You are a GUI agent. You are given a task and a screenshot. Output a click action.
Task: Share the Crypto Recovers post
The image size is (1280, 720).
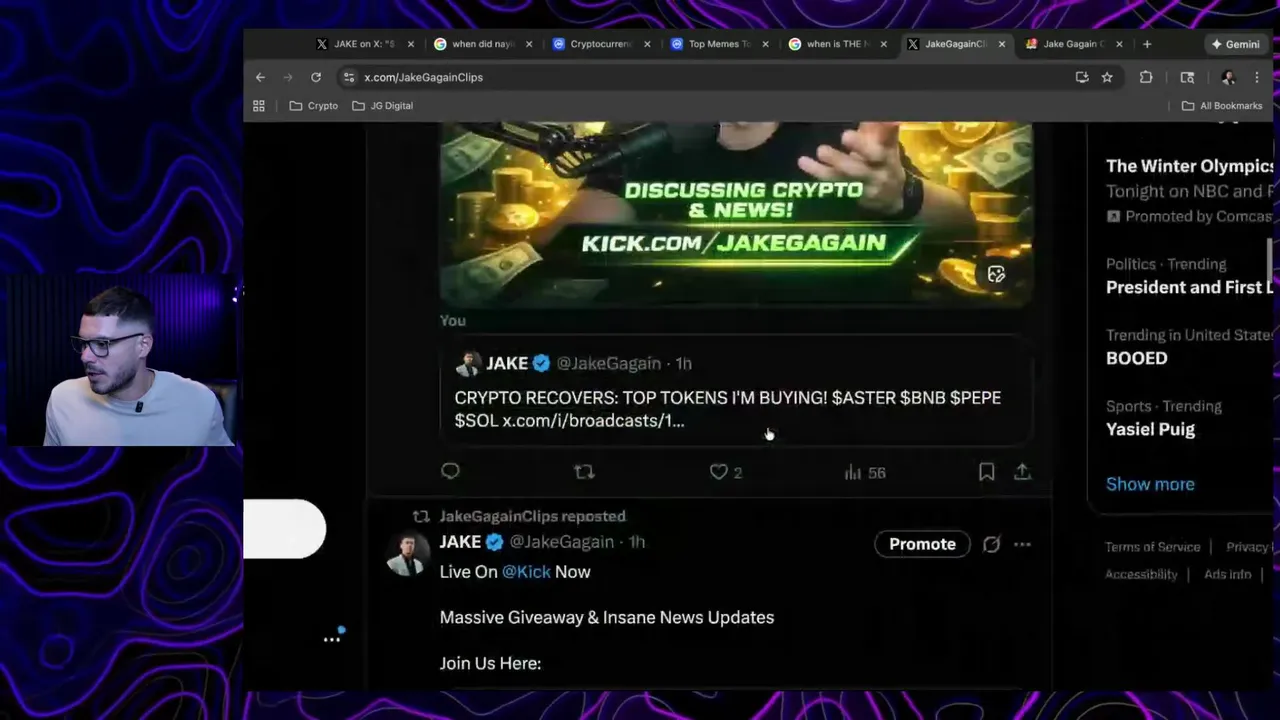point(1022,471)
